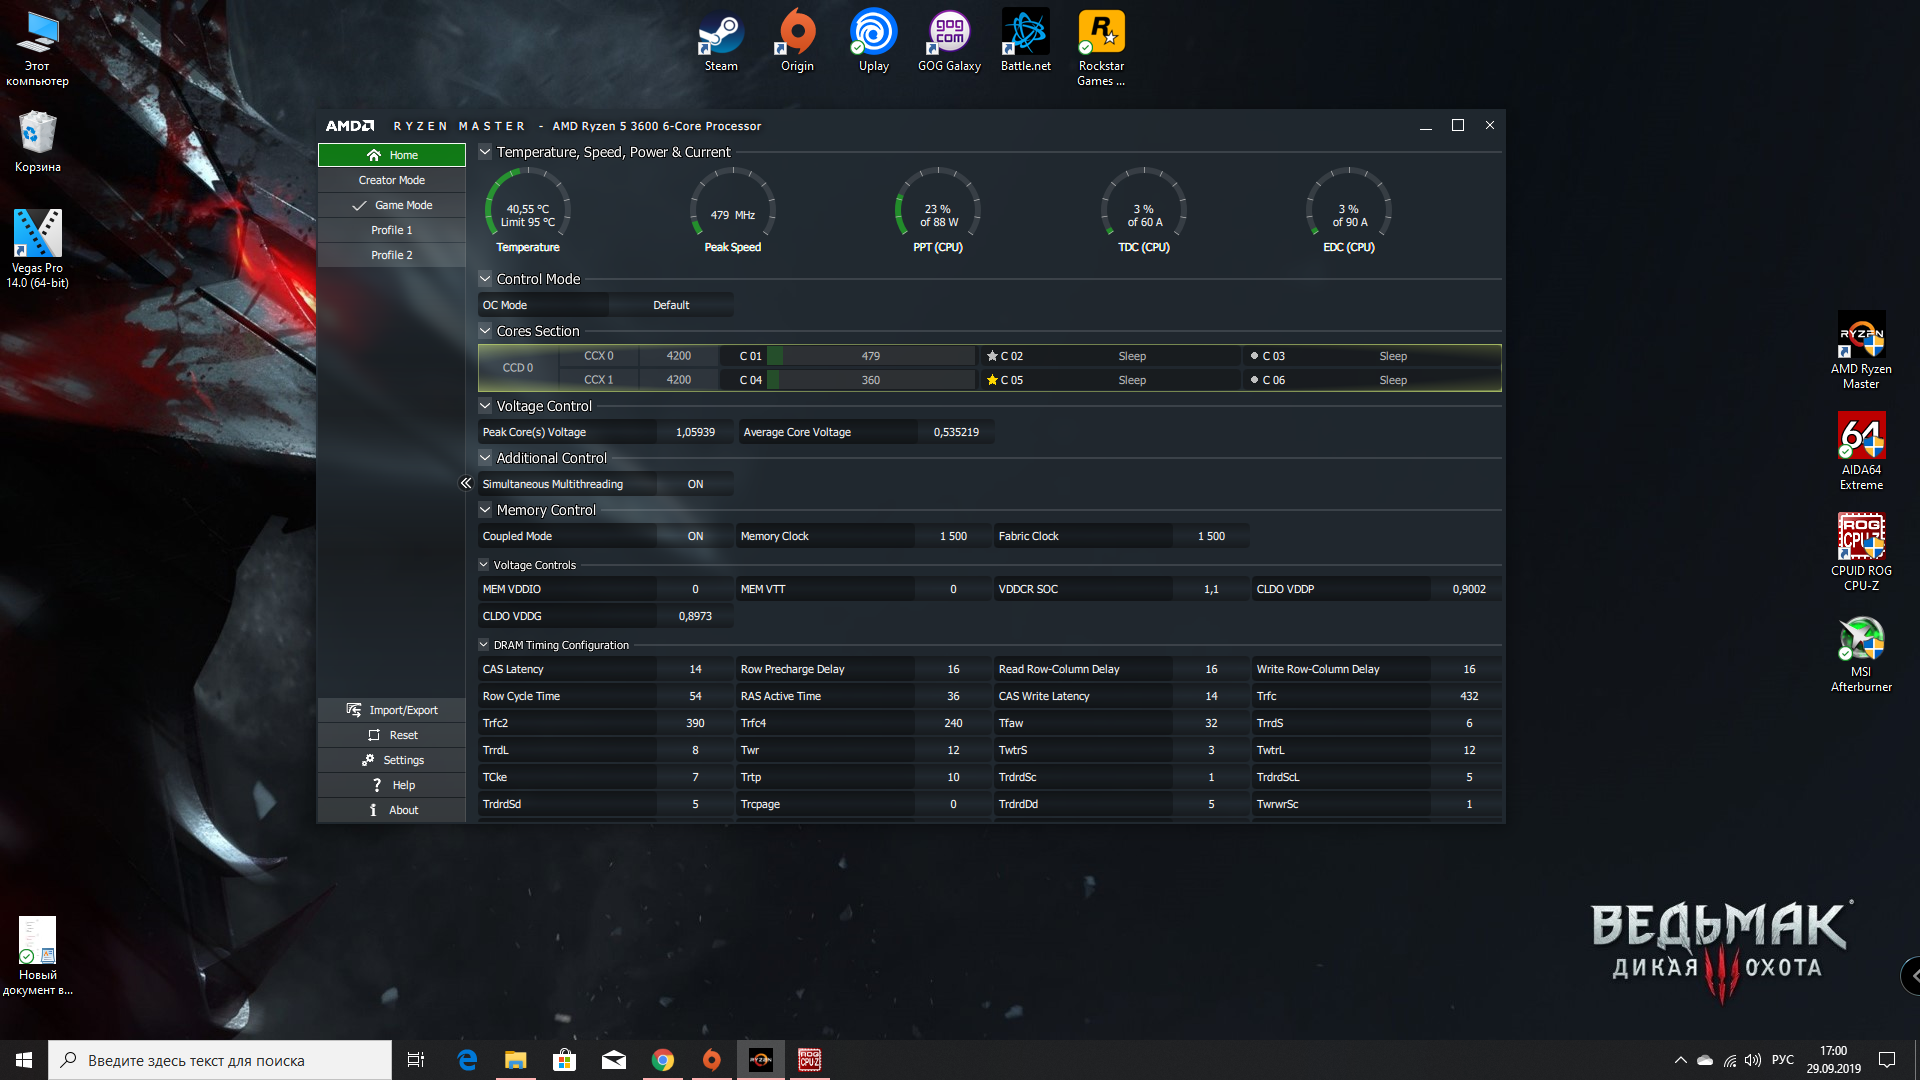This screenshot has height=1080, width=1920.
Task: Click the Reset icon in sidebar
Action: [374, 735]
